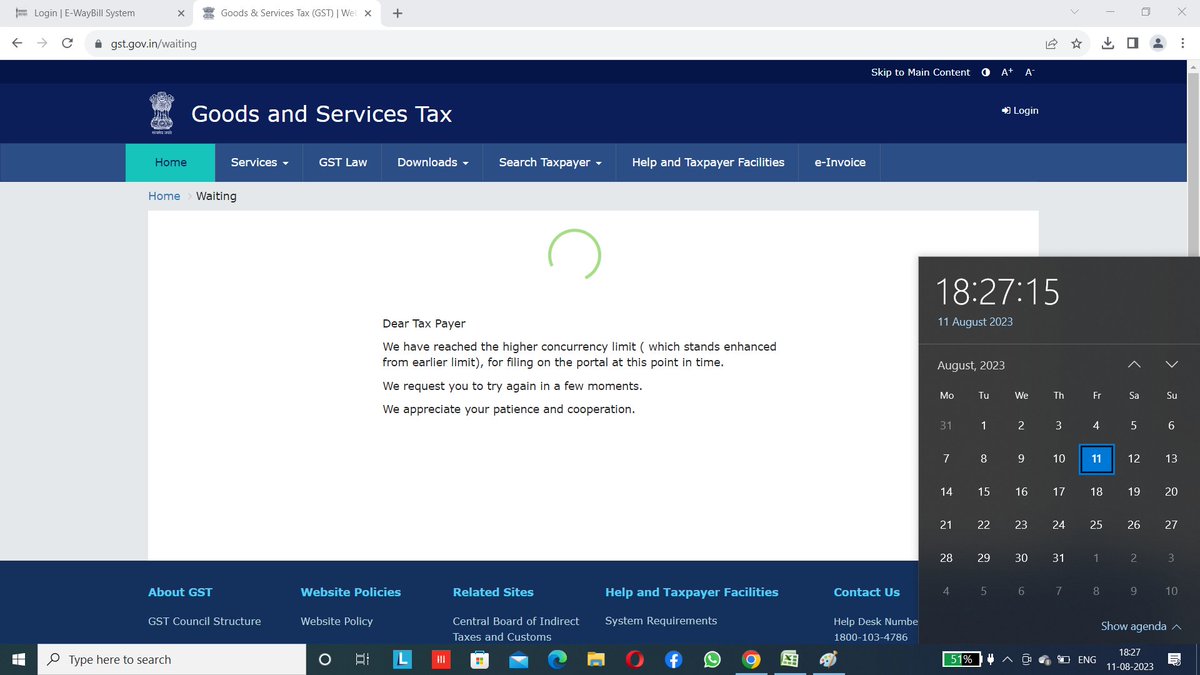Open System Requirements footer link

tap(661, 621)
